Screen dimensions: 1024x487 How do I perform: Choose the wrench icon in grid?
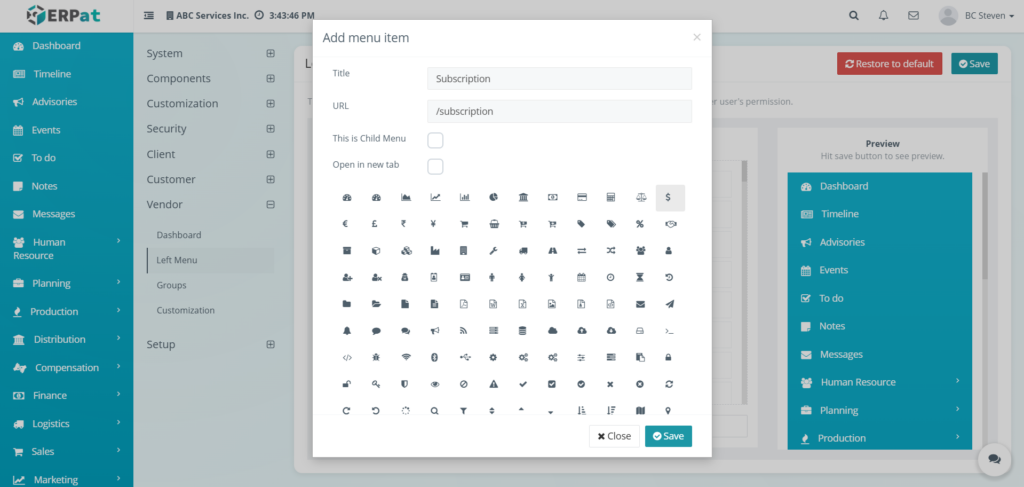click(493, 250)
